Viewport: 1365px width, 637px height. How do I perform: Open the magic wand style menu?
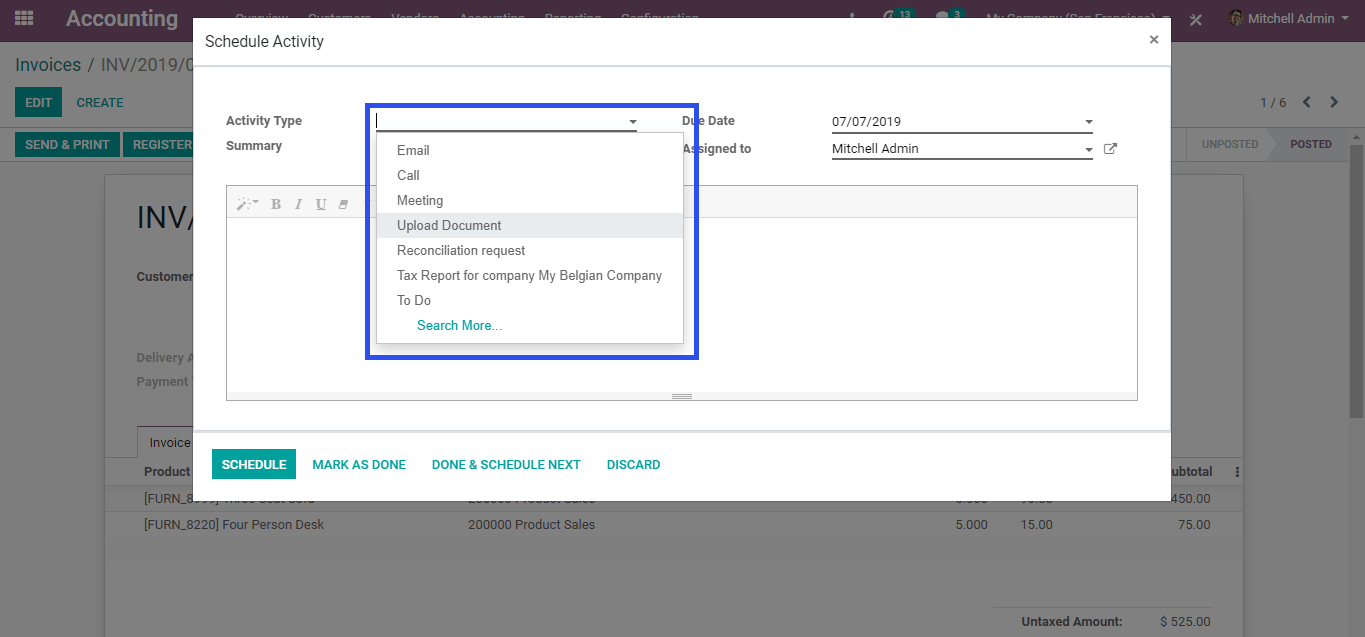(x=246, y=204)
